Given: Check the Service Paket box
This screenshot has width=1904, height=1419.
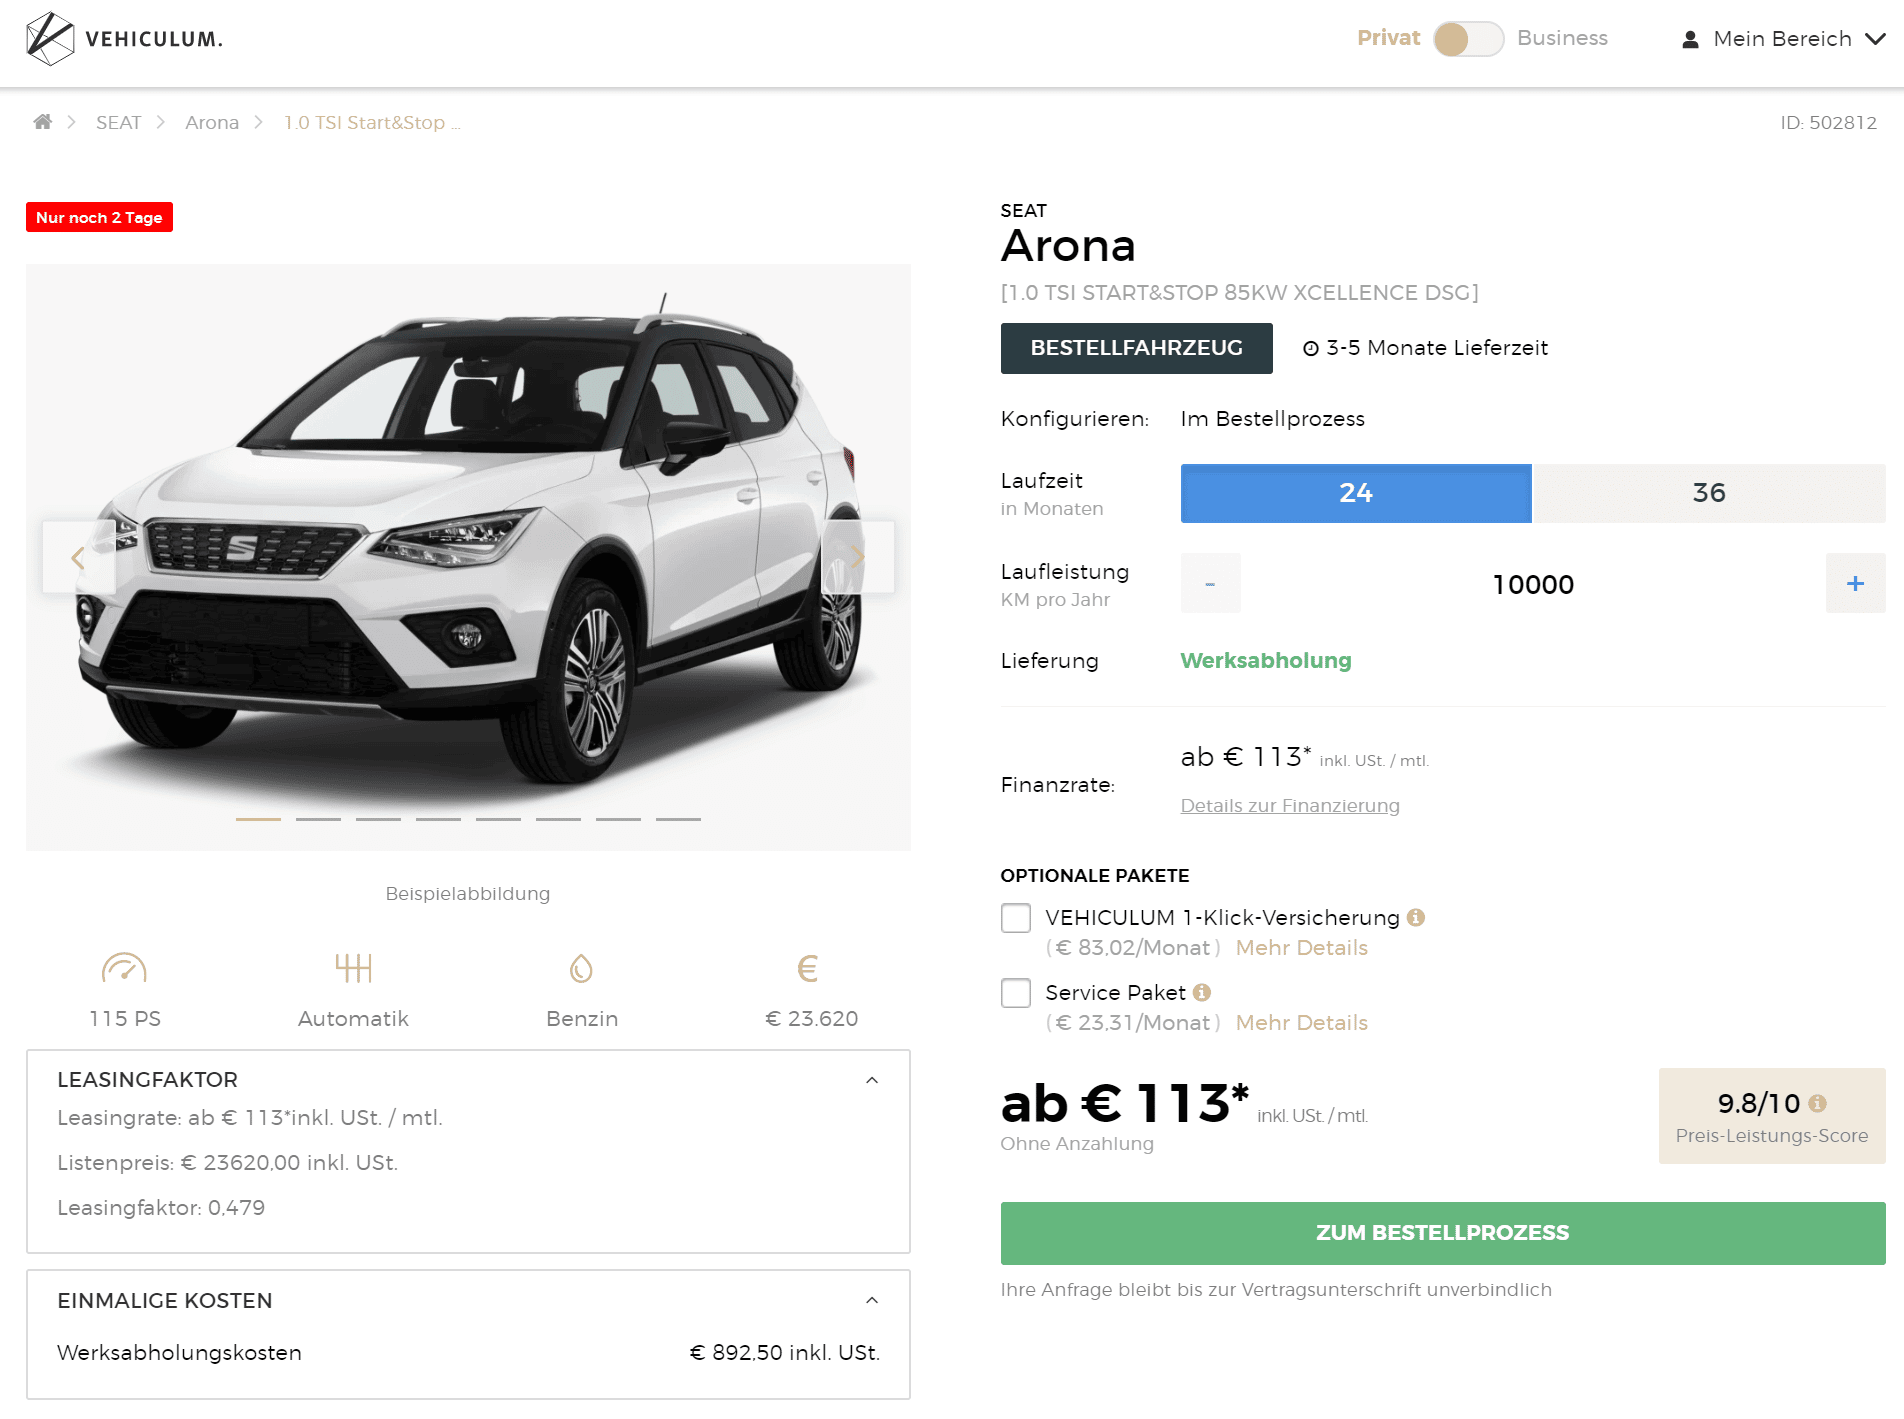Looking at the screenshot, I should [1016, 993].
